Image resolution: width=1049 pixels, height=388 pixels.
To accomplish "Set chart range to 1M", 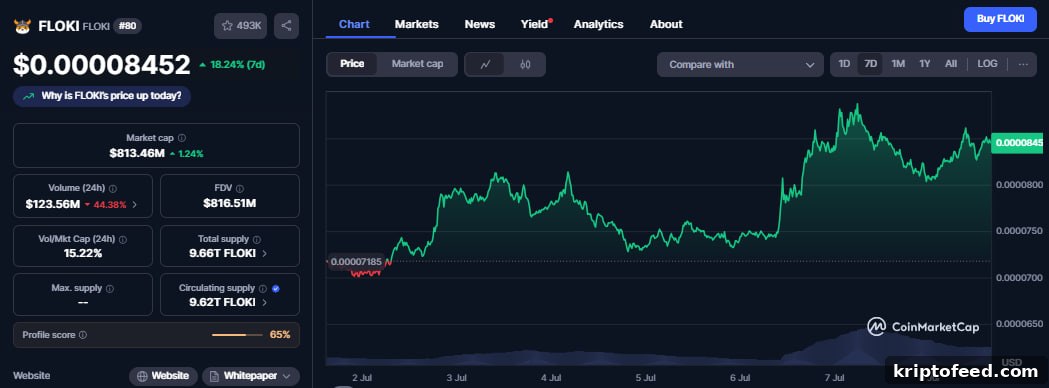I will tap(898, 64).
